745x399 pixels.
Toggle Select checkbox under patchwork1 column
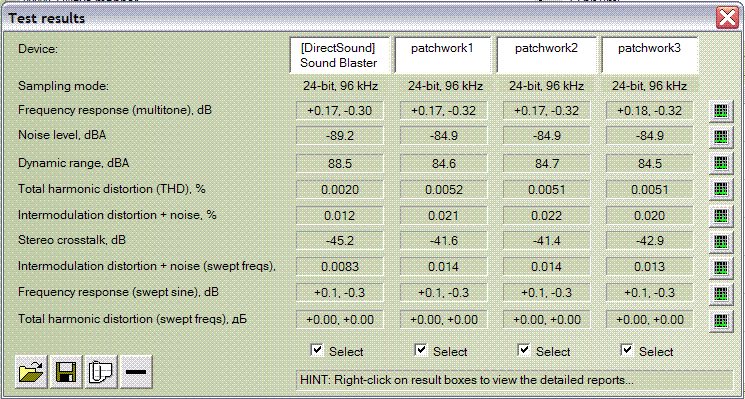coord(420,351)
